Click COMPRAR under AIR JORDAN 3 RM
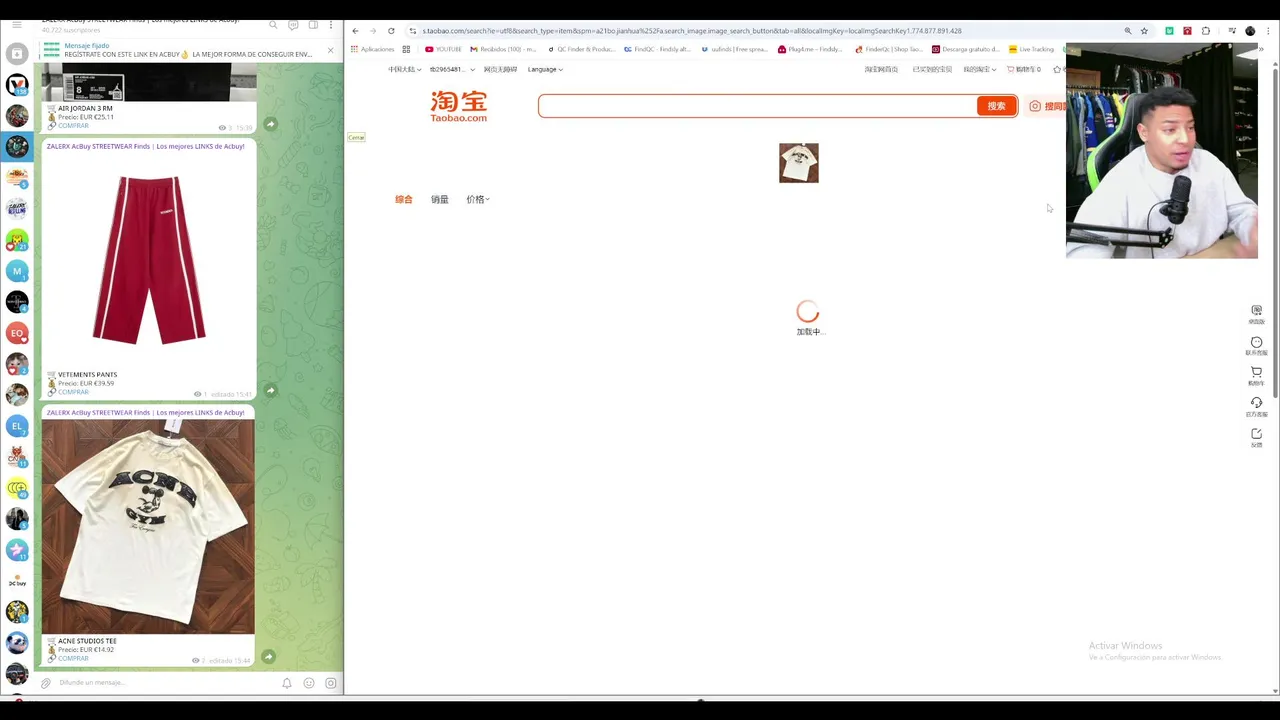Screen dimensions: 1280x720 [x=73, y=126]
